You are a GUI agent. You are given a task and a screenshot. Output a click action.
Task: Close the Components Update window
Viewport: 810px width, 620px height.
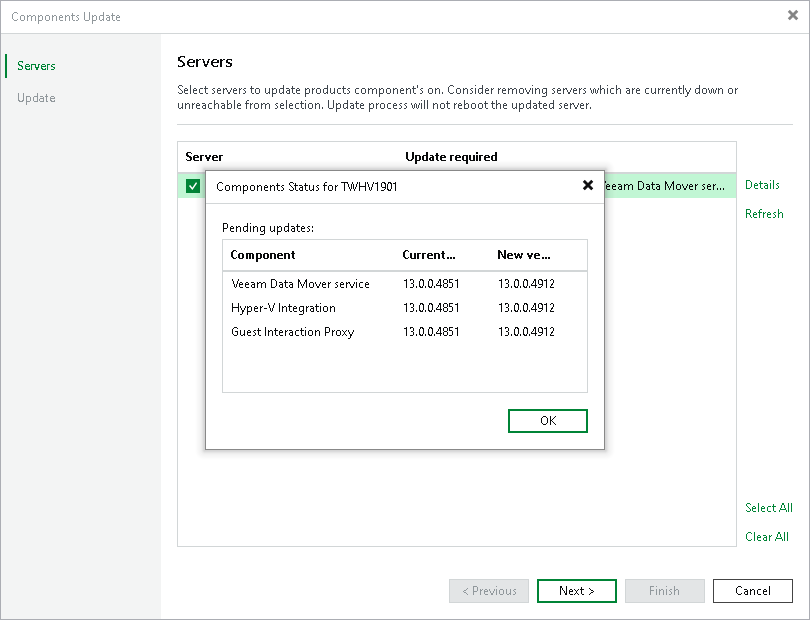click(x=792, y=16)
